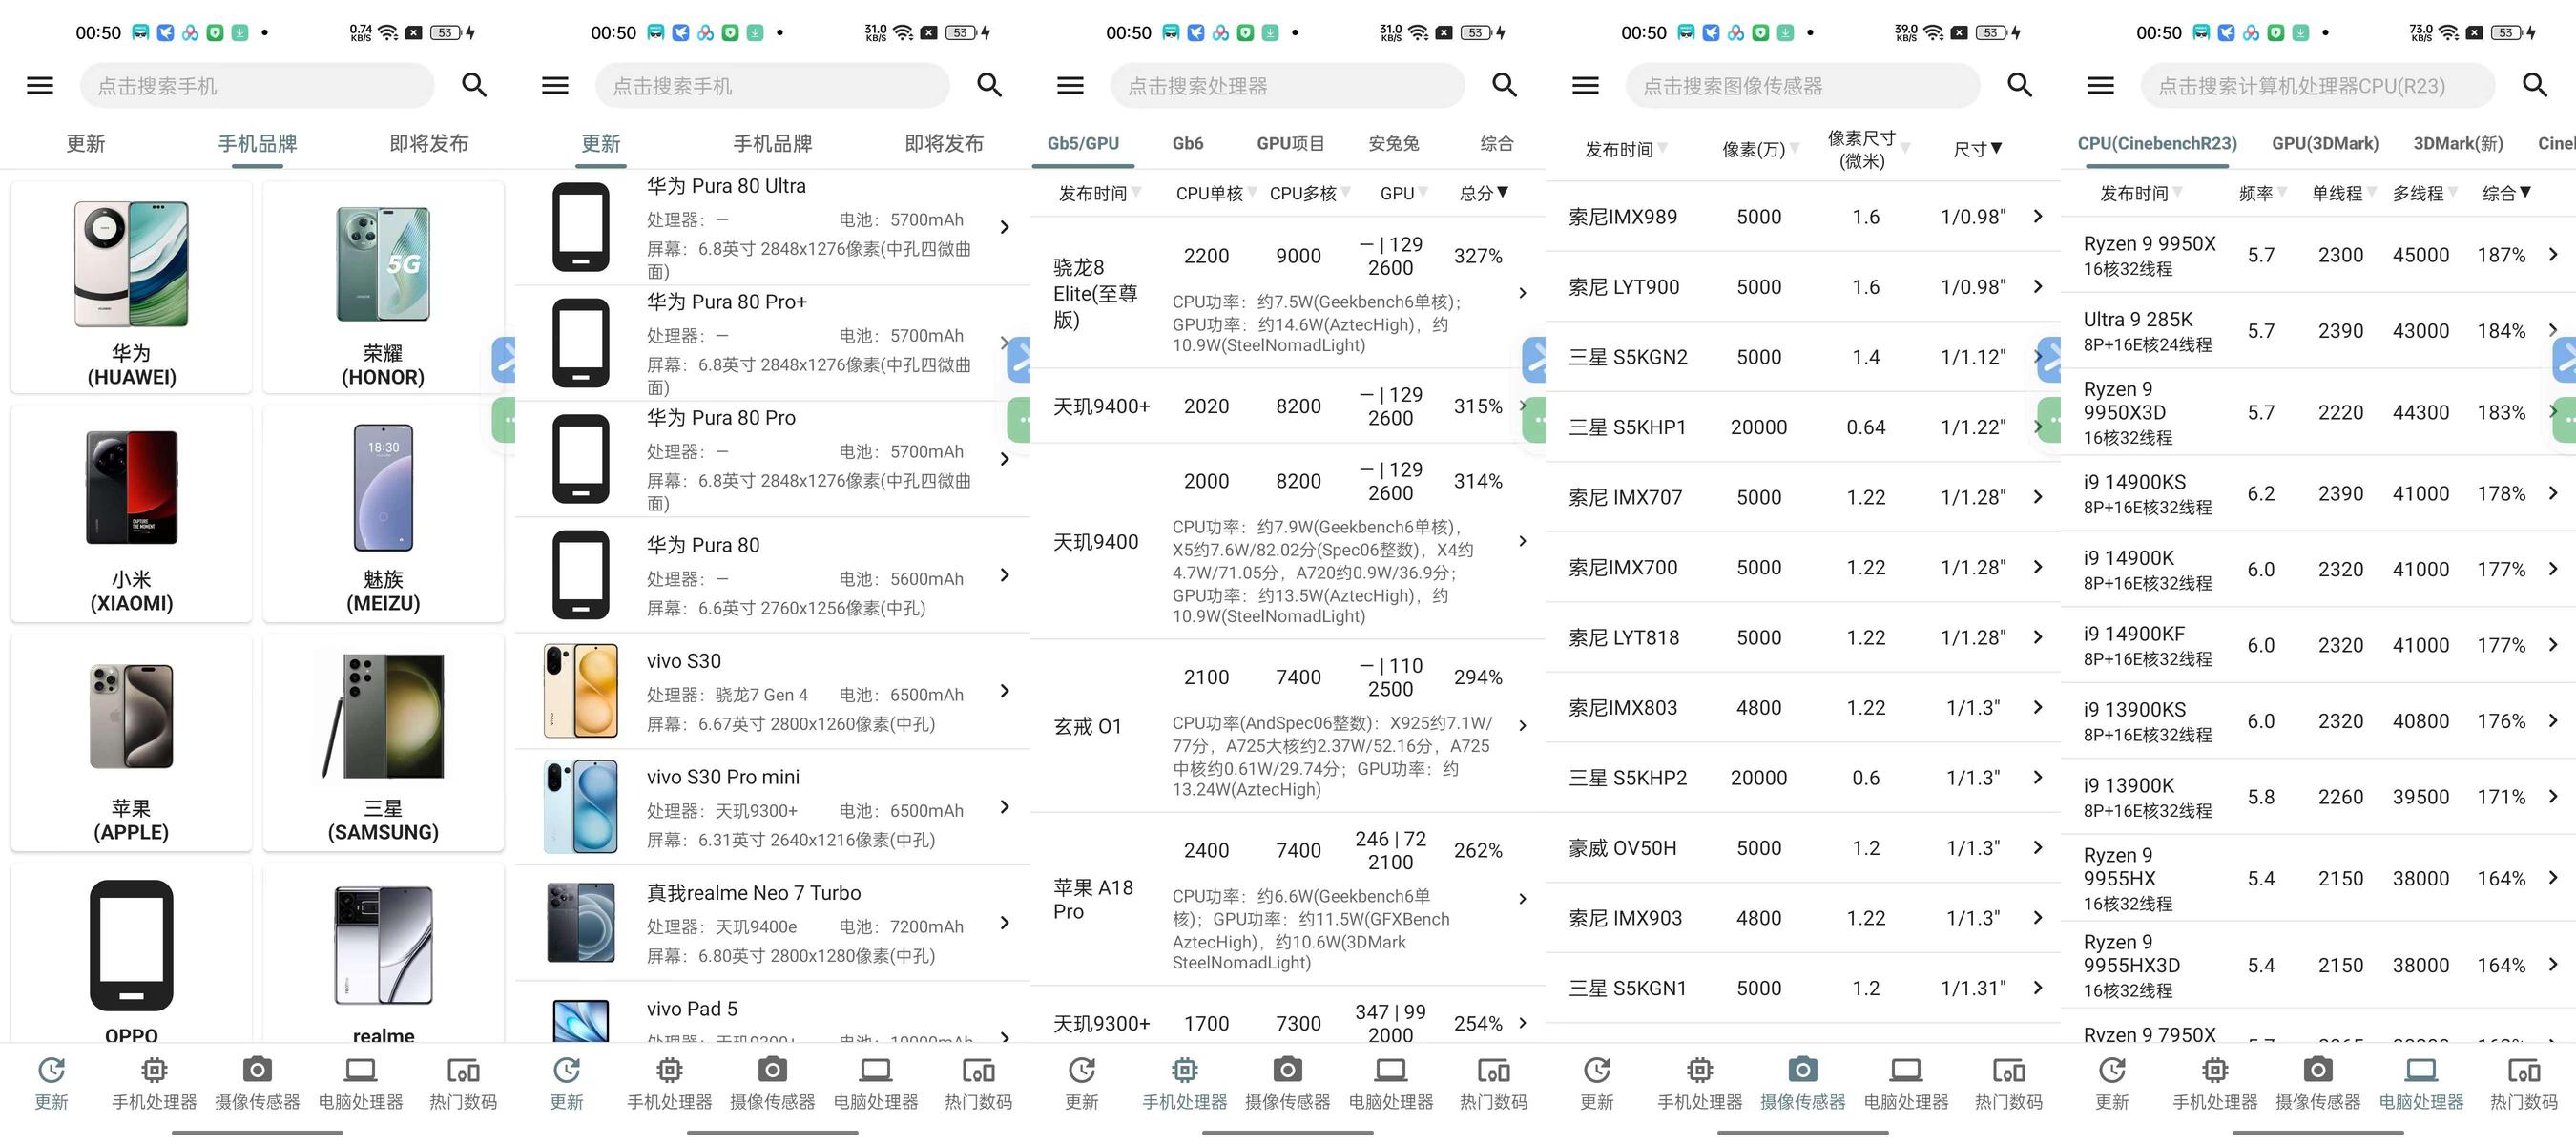Sort image sensors by 尺寸 column
The height and width of the screenshot is (1145, 2576).
click(1978, 149)
